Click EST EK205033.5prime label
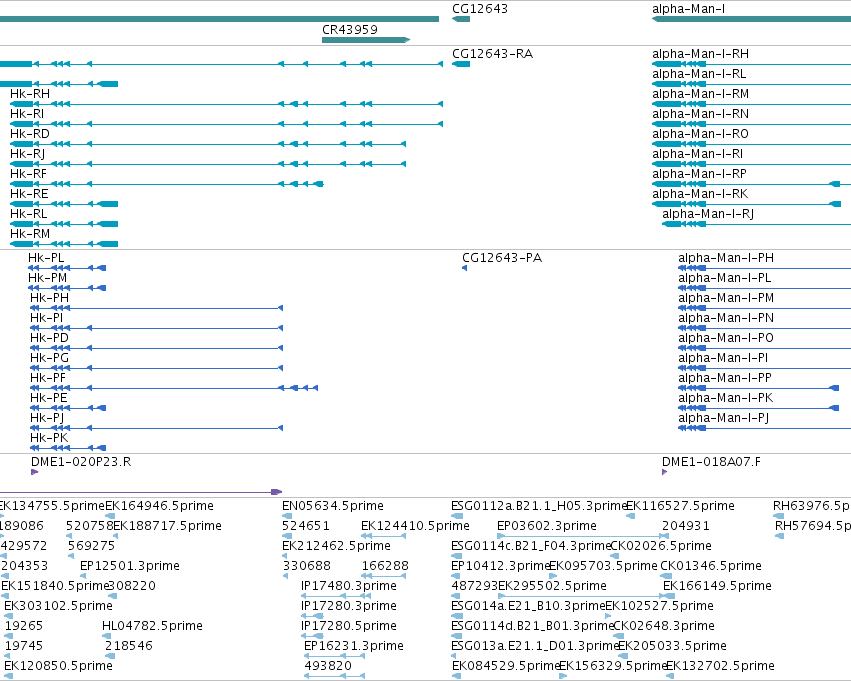This screenshot has width=851, height=681. tap(672, 647)
